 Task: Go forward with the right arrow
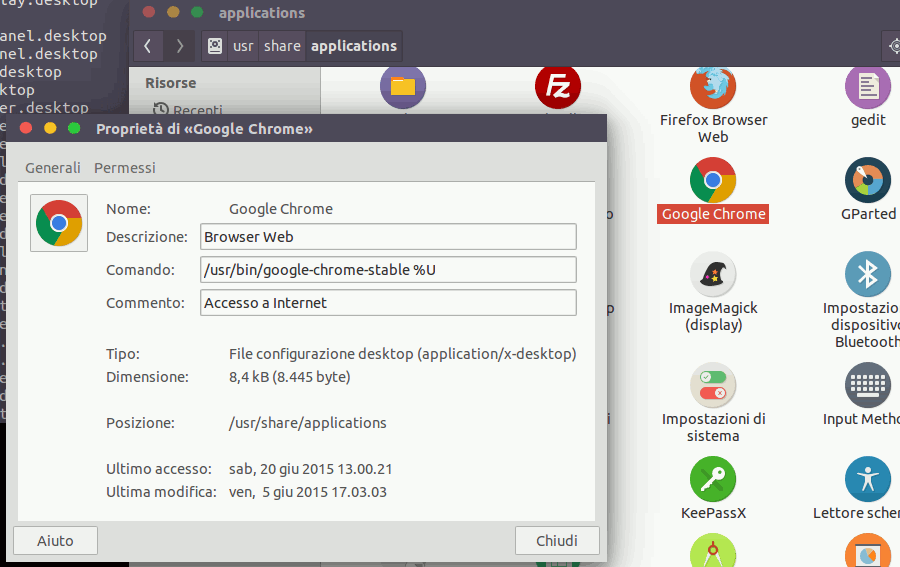coord(179,46)
